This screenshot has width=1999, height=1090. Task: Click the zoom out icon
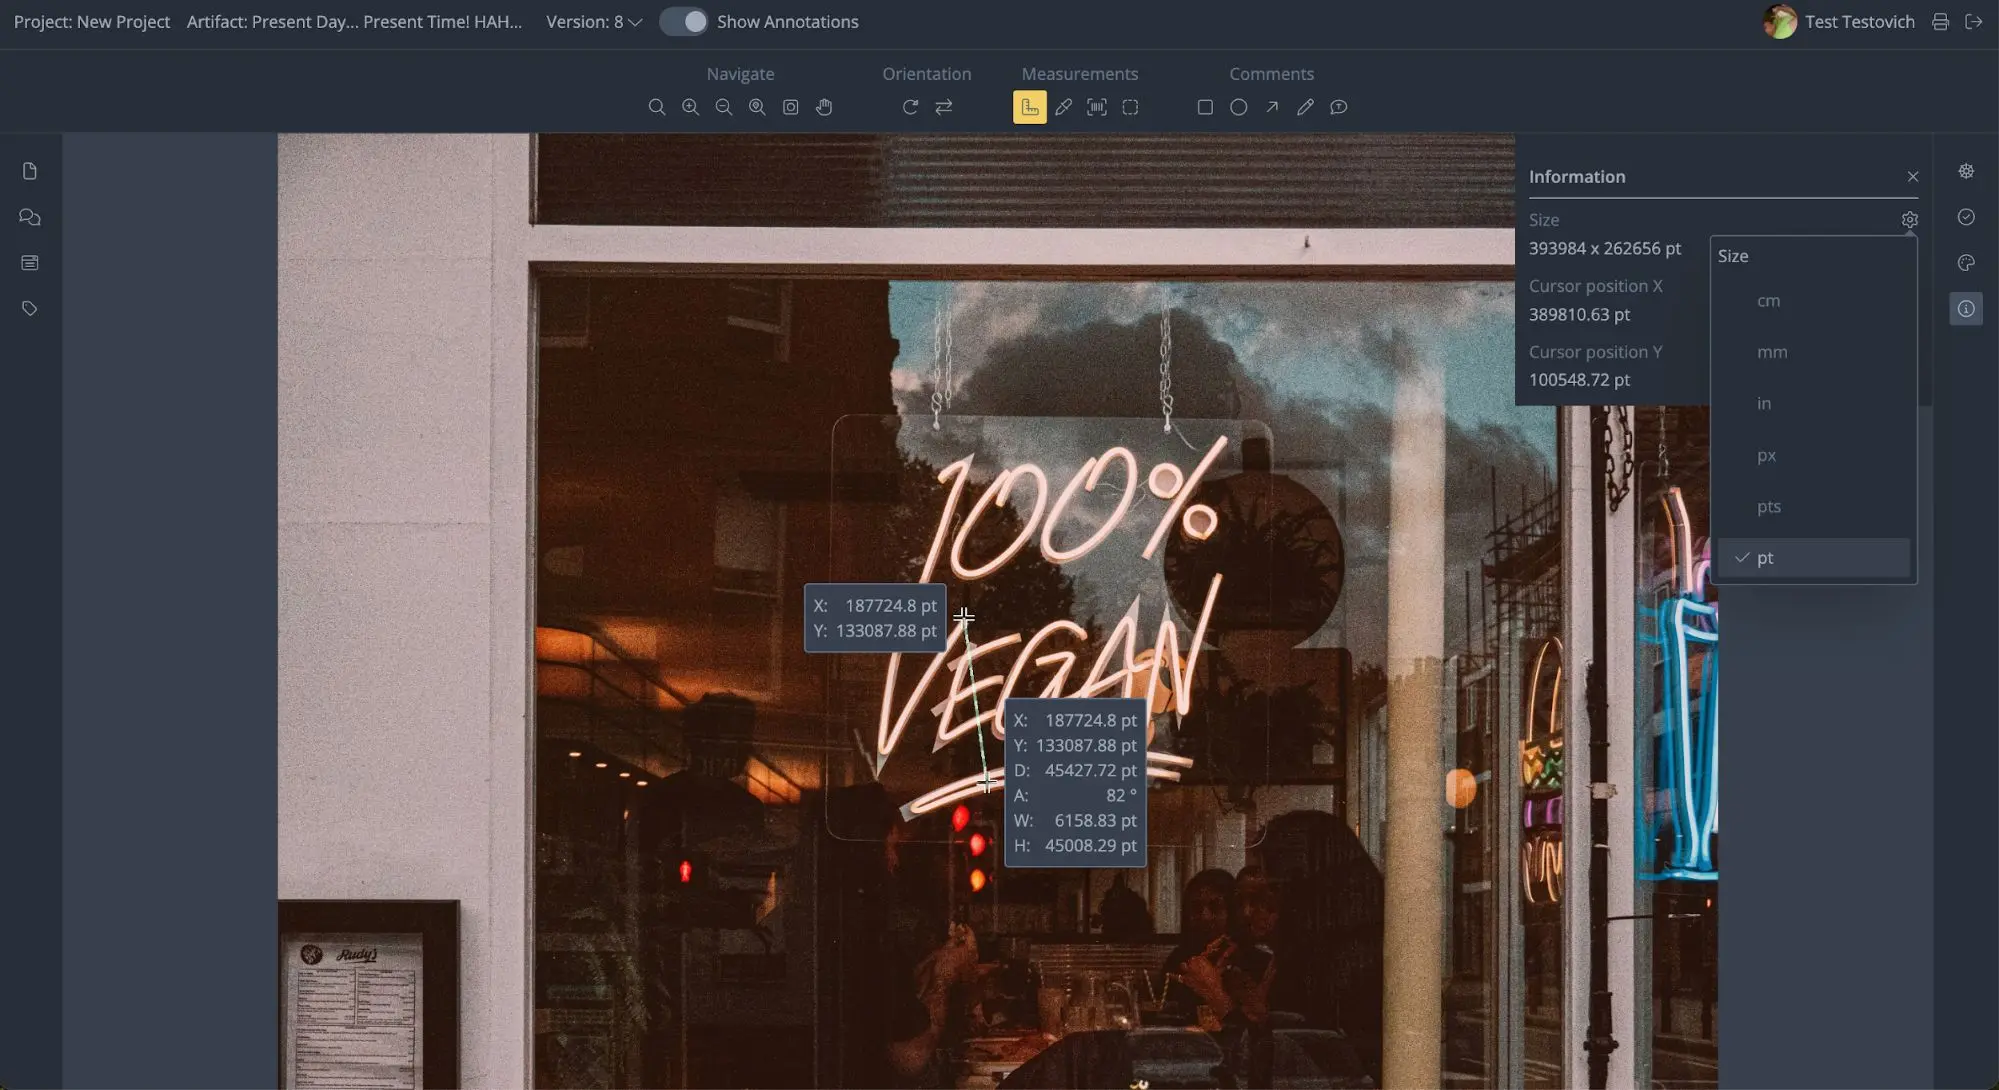click(723, 107)
